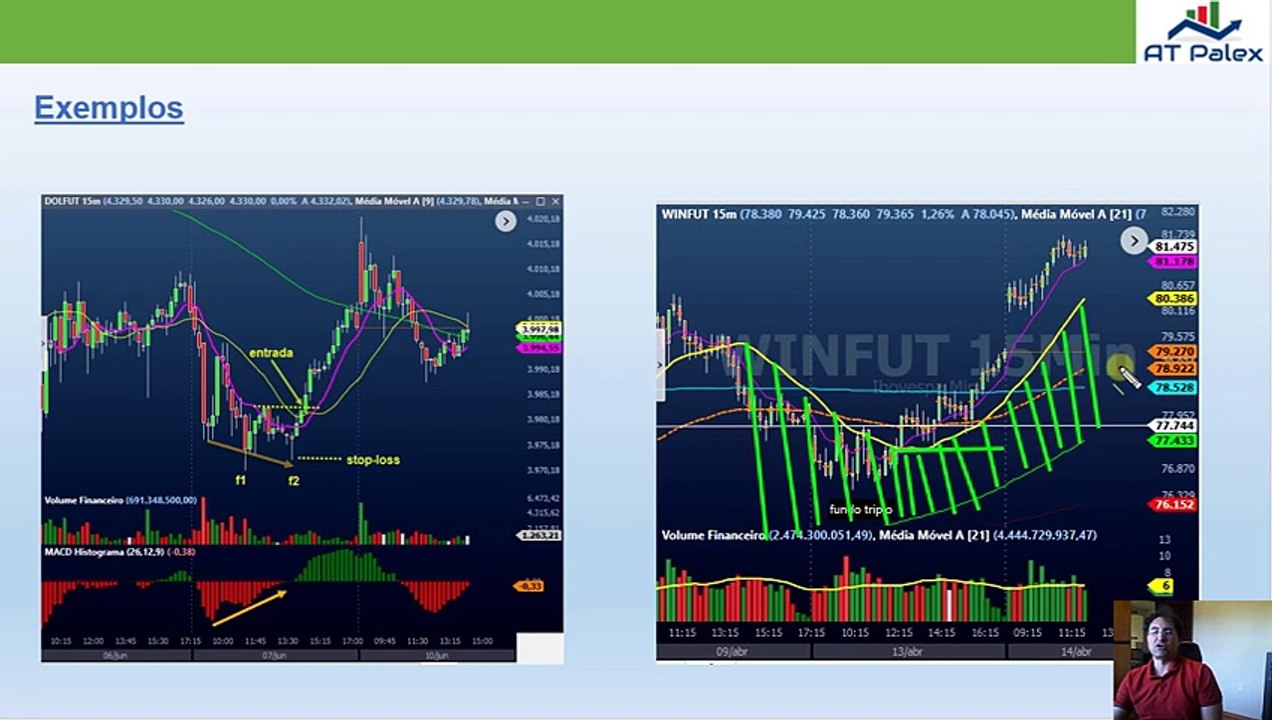1272x720 pixels.
Task: Click DOLFUT Volume Financeiro panel label
Action: (x=83, y=499)
